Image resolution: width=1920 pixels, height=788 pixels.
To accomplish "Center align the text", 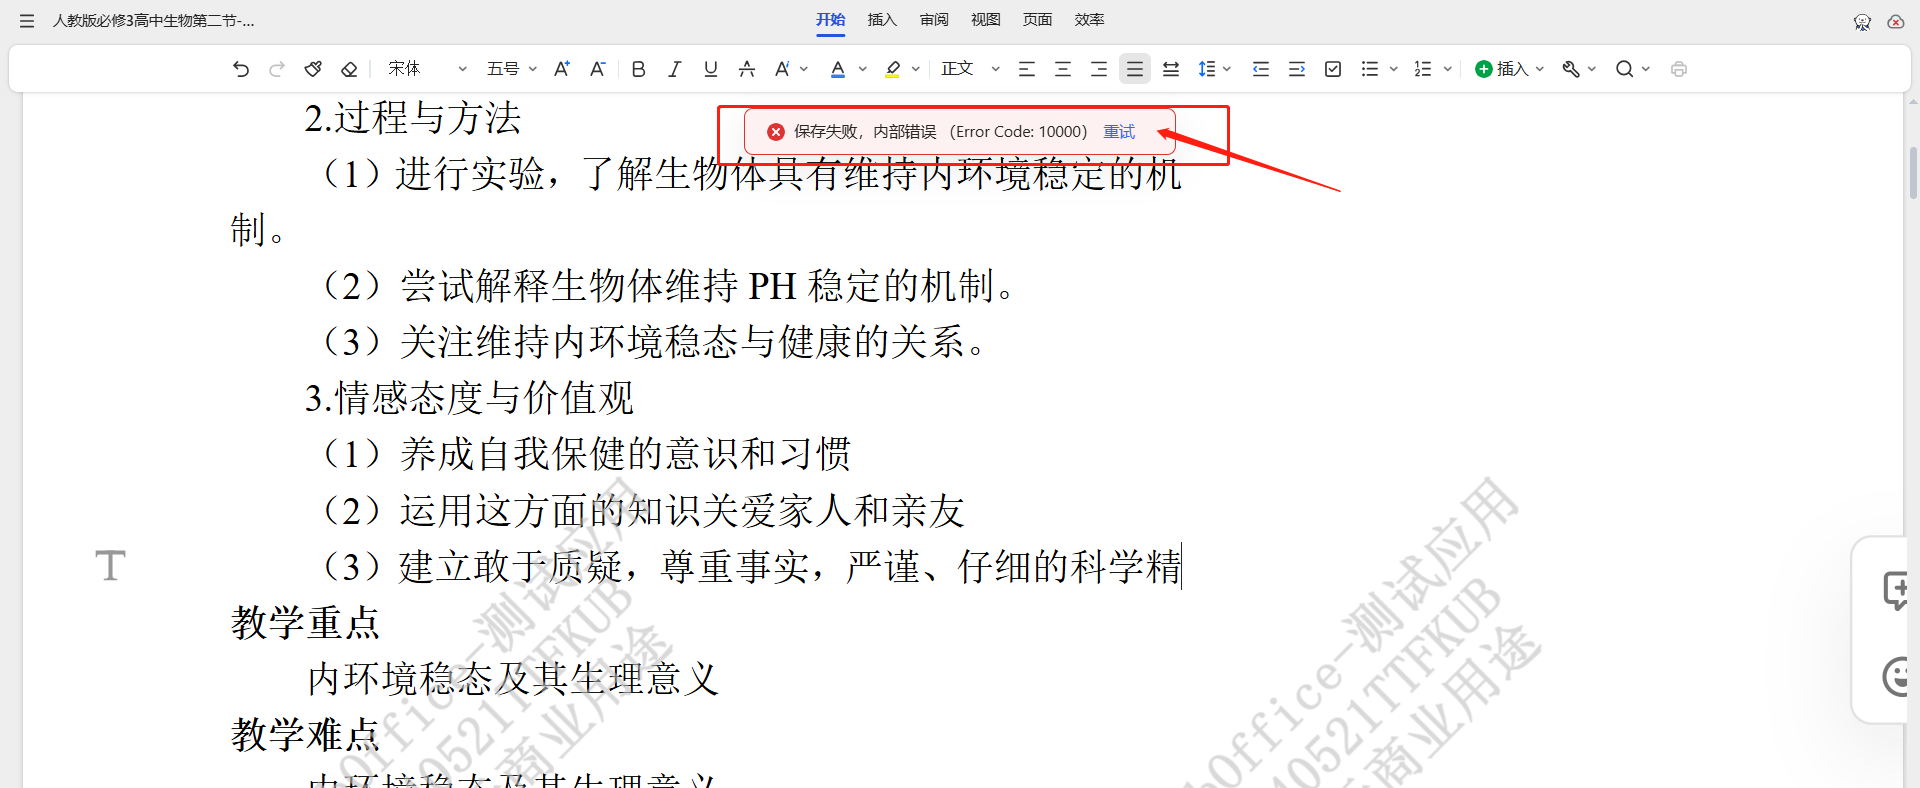I will 1063,69.
